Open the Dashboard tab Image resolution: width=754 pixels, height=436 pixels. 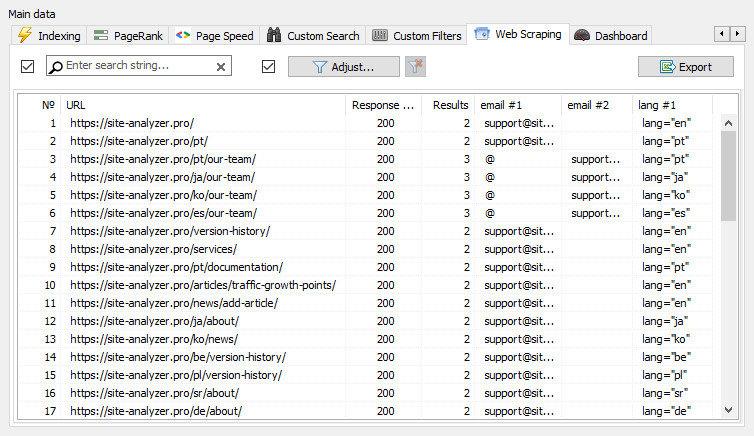click(x=611, y=36)
